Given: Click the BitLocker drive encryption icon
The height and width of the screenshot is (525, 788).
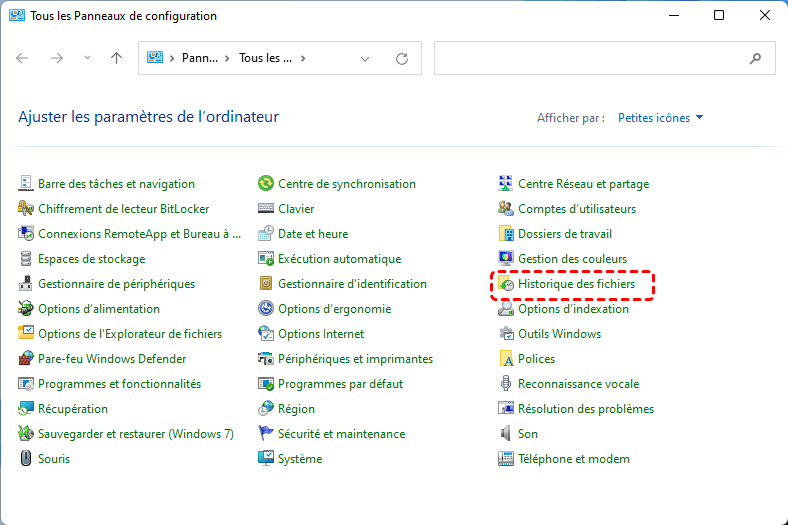Looking at the screenshot, I should (26, 208).
